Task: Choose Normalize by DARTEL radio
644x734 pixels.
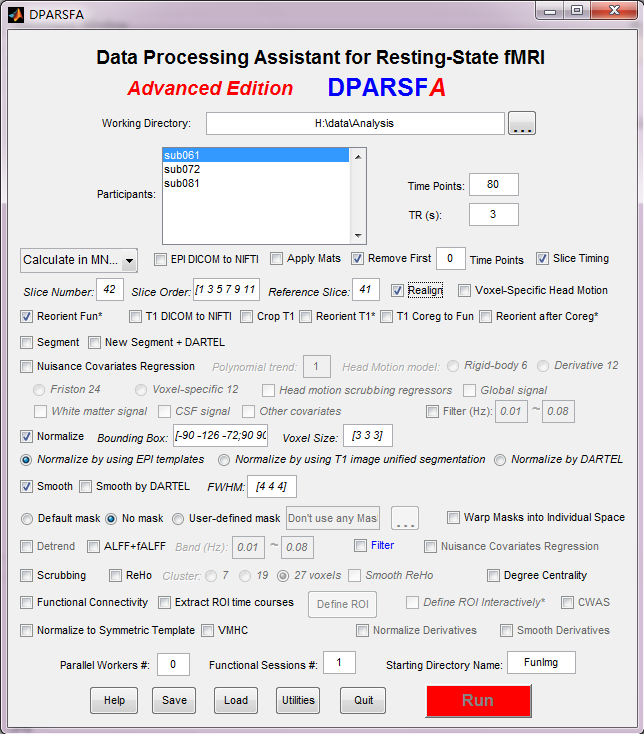Action: point(500,460)
